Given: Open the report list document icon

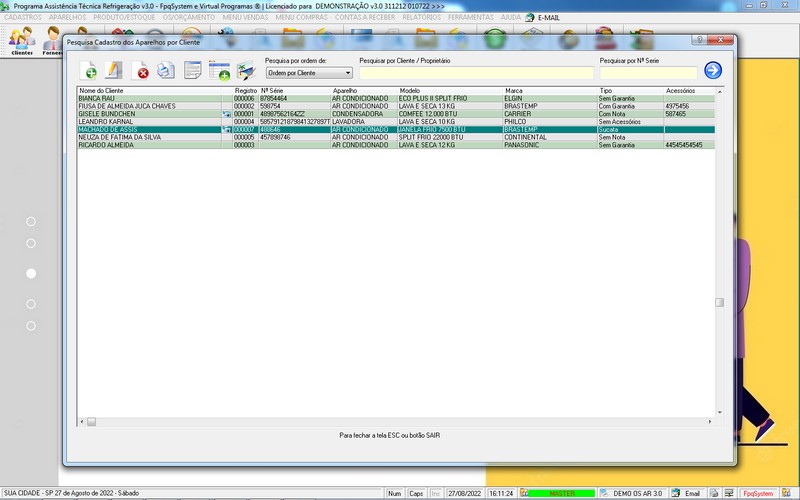Looking at the screenshot, I should click(192, 70).
